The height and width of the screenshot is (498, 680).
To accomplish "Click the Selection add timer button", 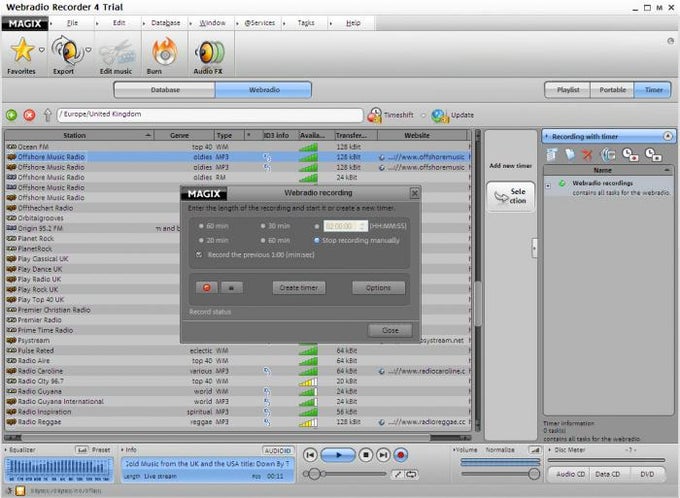I will [x=510, y=196].
